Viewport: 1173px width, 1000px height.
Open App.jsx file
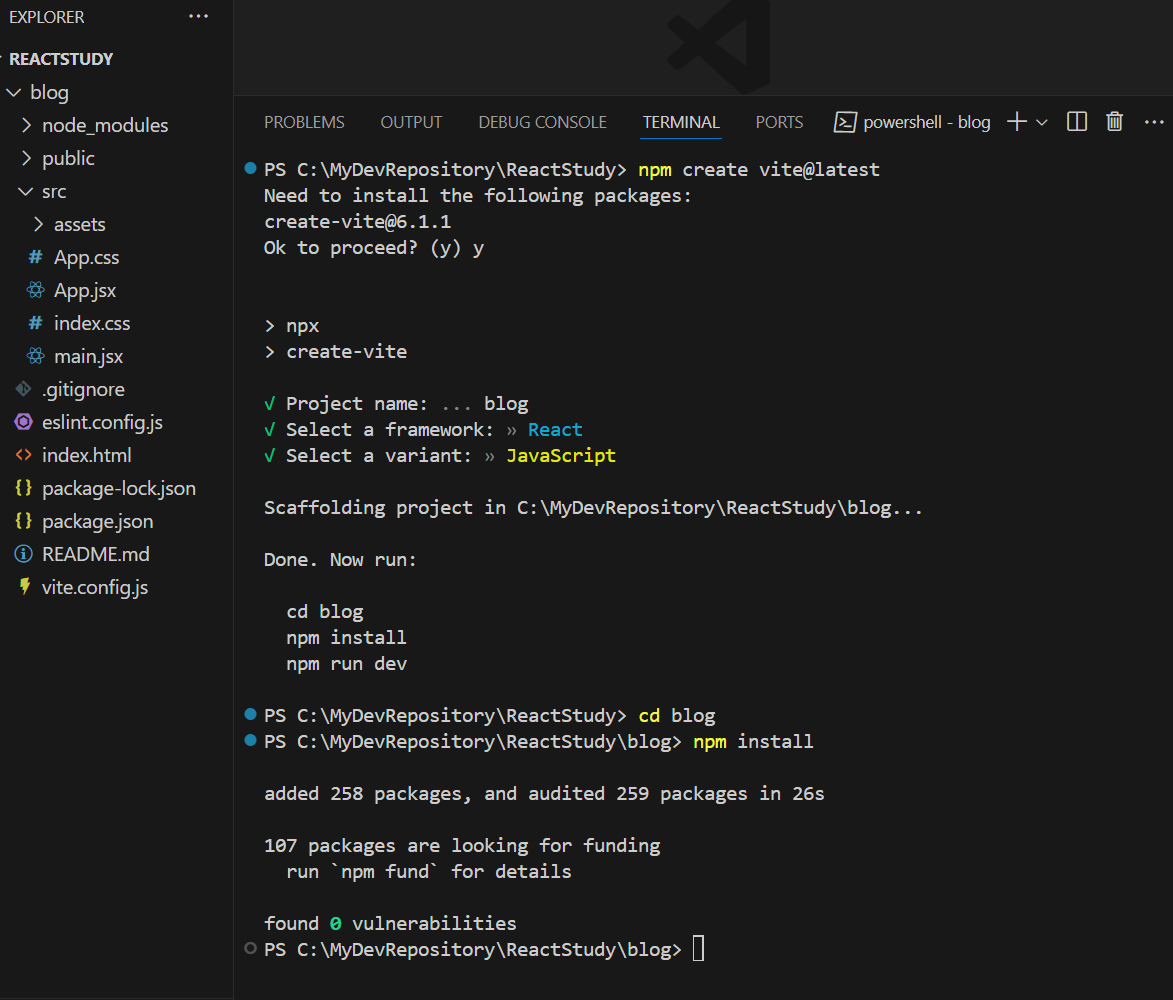pyautogui.click(x=85, y=290)
